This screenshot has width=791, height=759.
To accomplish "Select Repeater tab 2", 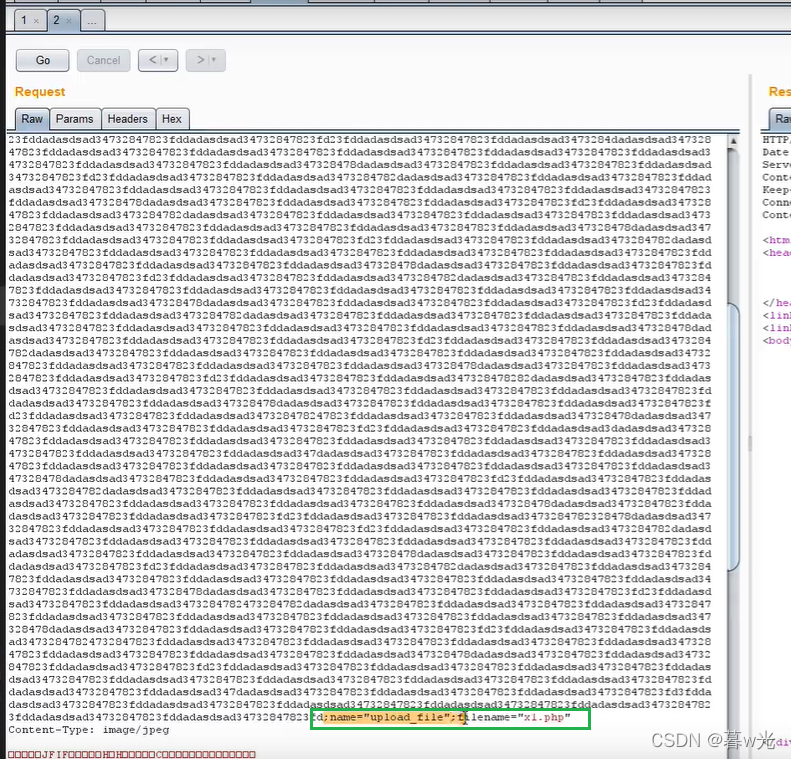I will coord(56,20).
